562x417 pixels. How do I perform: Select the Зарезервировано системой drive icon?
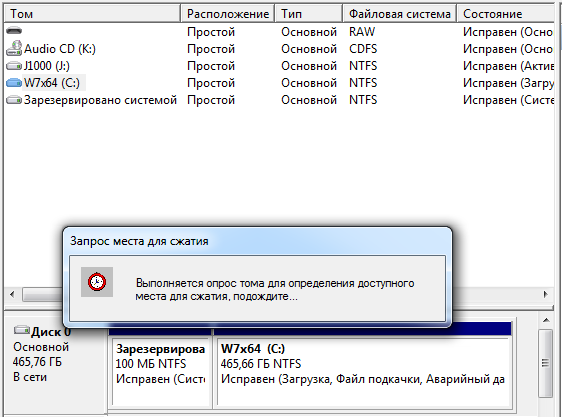[x=14, y=100]
